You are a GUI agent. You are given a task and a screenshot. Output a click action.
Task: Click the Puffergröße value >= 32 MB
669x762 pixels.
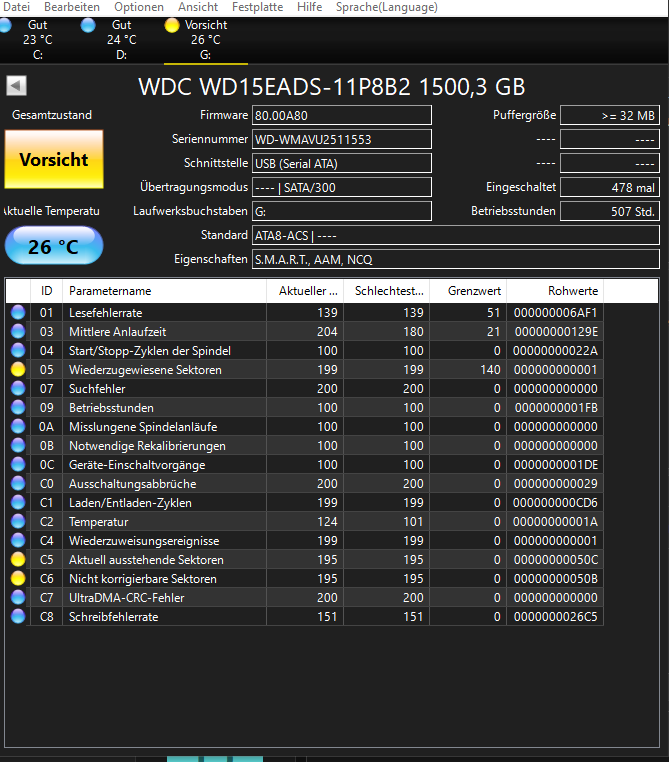610,116
